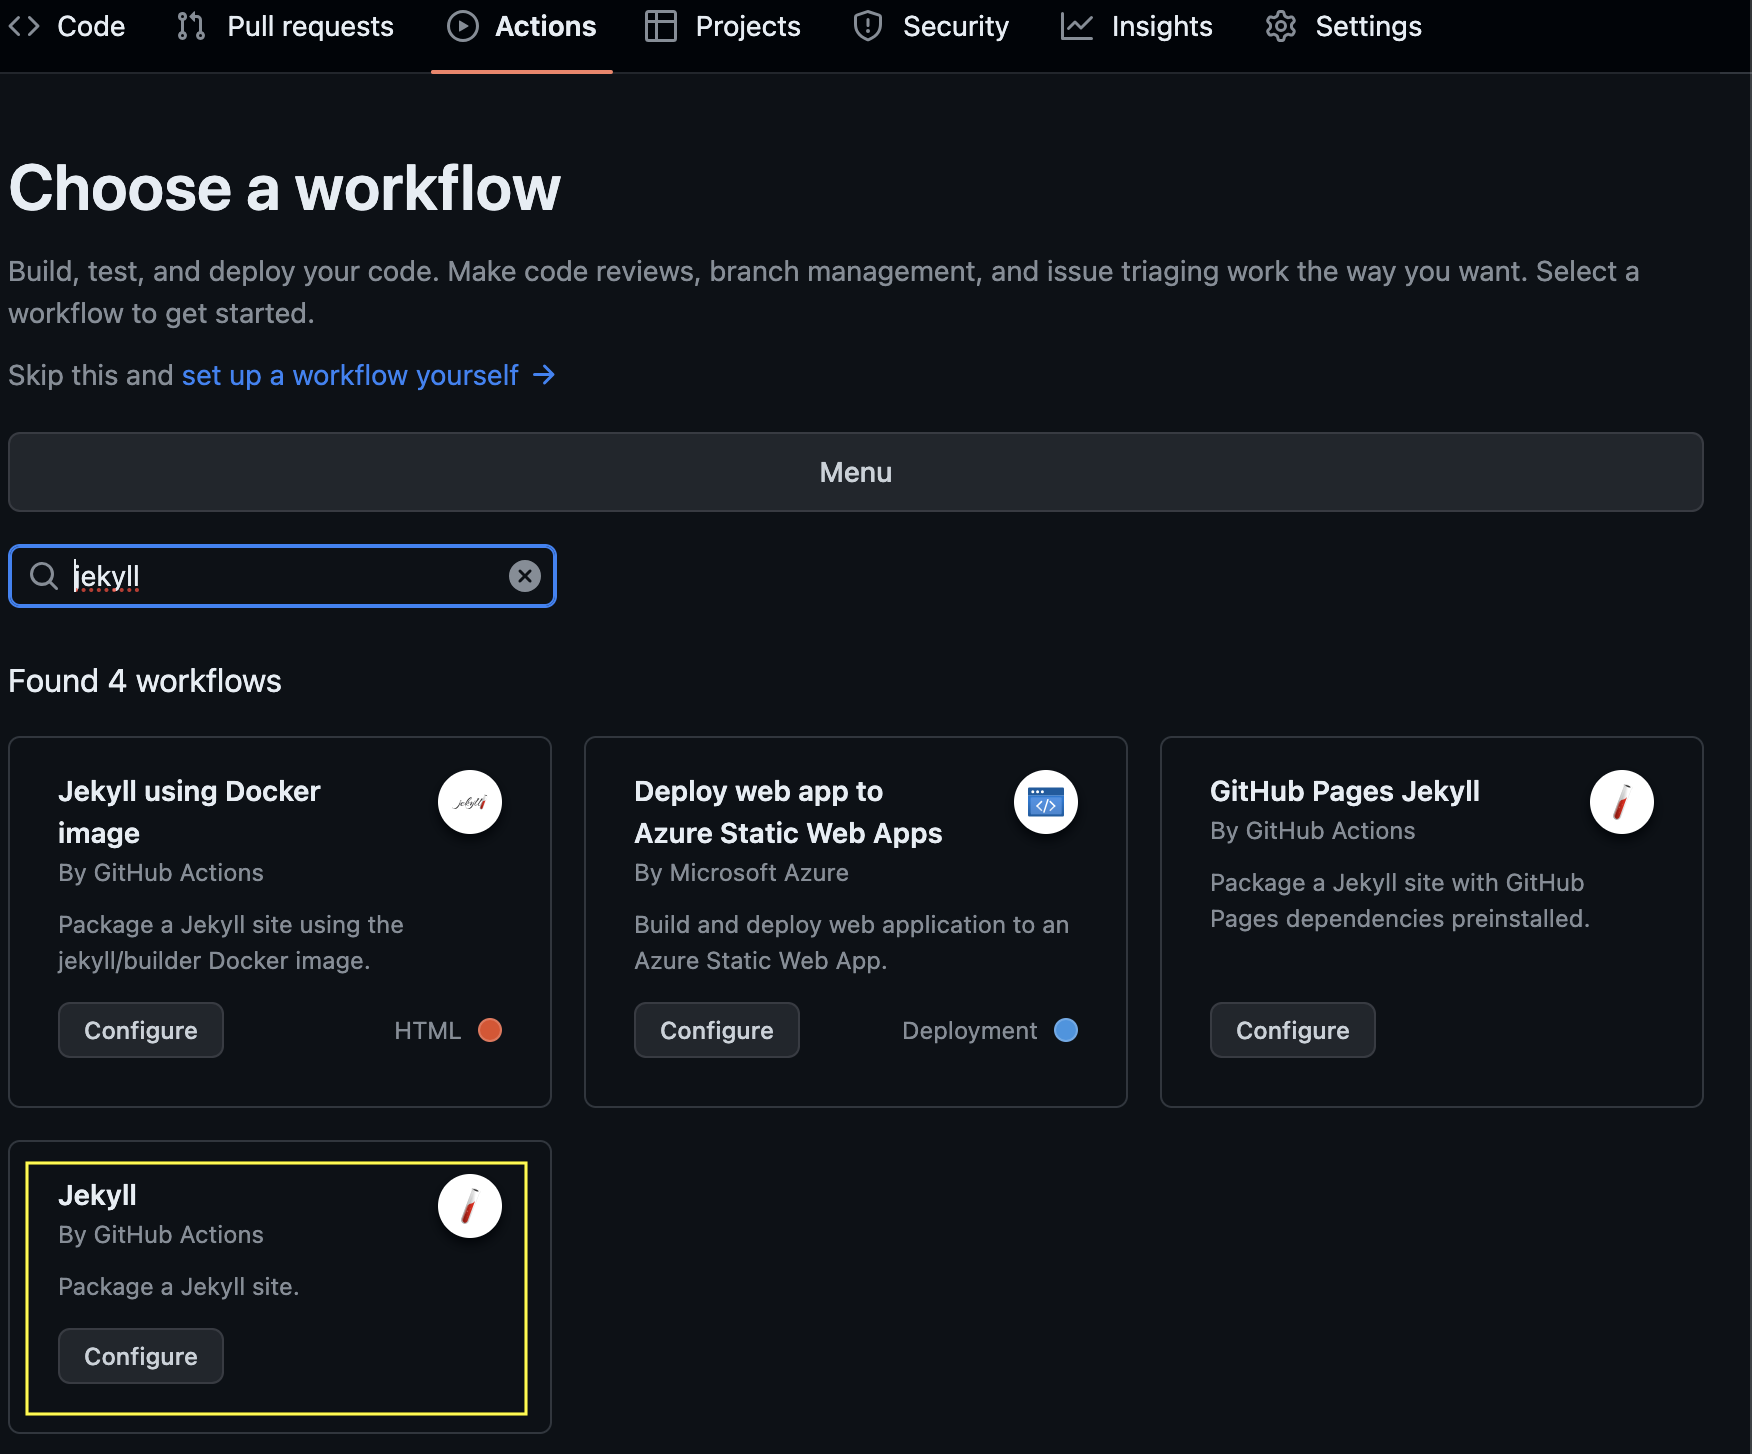Click Azure Static Web Apps logo icon
This screenshot has width=1752, height=1454.
click(1046, 802)
